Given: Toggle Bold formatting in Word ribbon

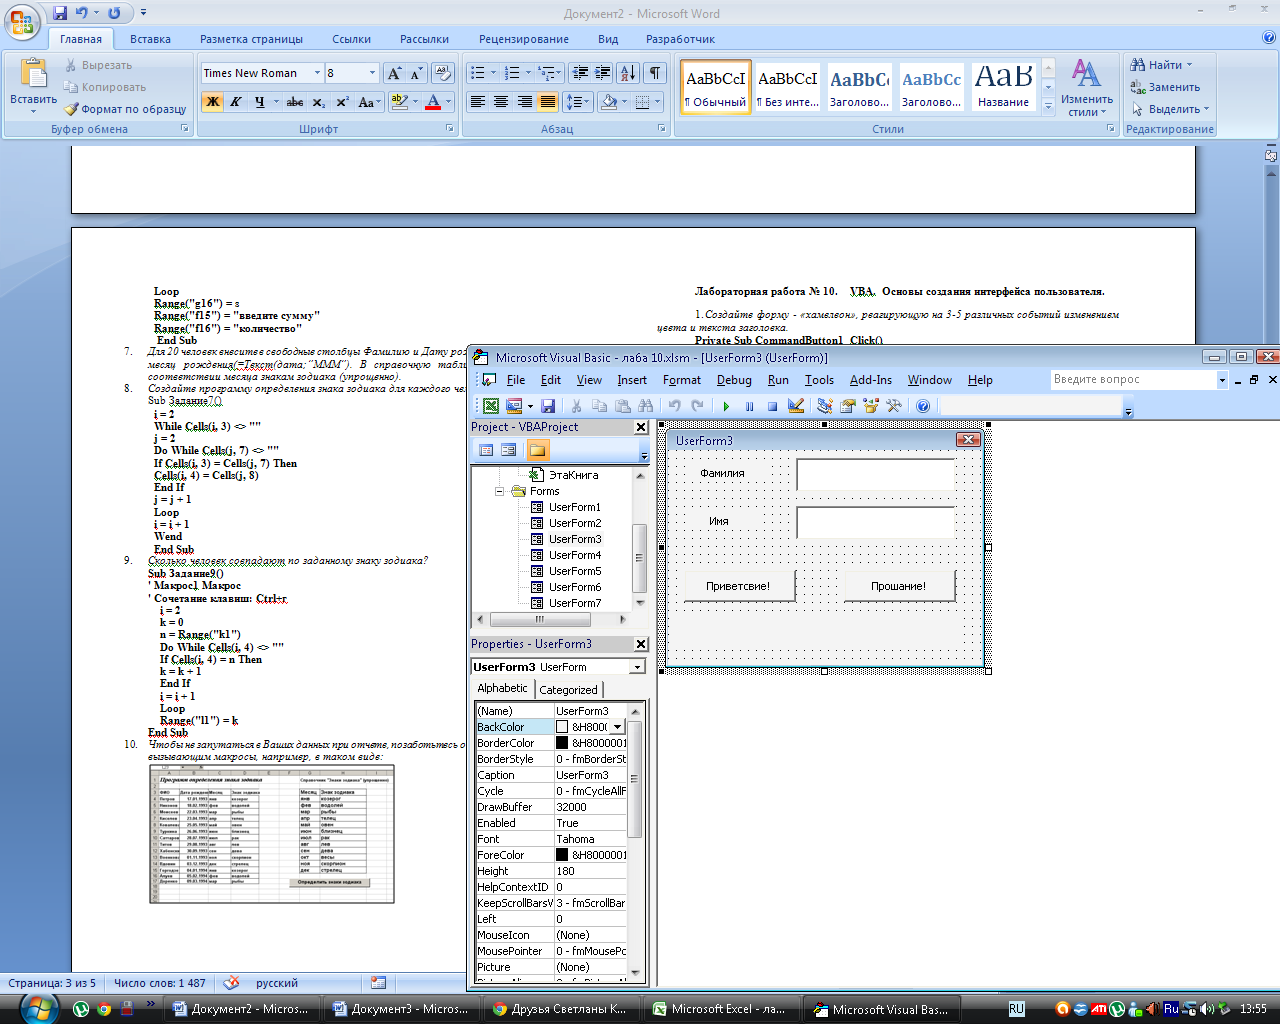Looking at the screenshot, I should (212, 102).
